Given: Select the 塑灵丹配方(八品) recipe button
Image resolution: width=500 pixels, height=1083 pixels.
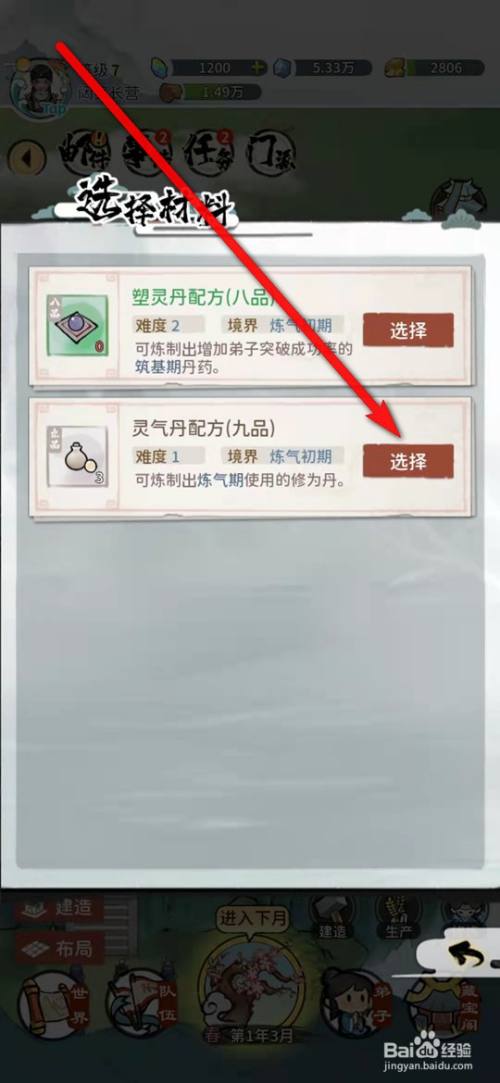Looking at the screenshot, I should click(x=408, y=331).
